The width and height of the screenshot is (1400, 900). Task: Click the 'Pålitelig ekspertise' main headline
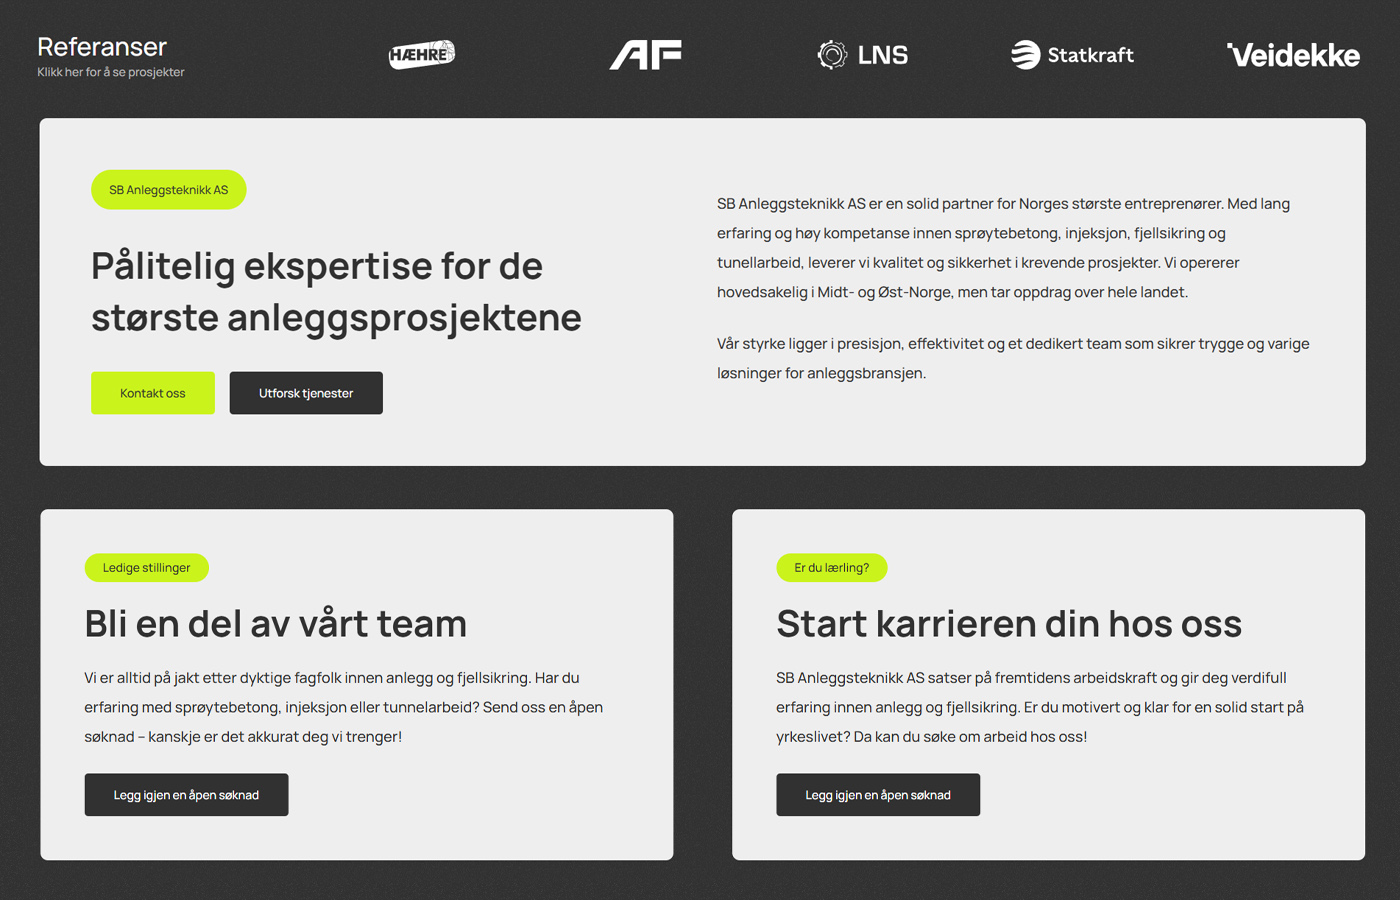[336, 292]
